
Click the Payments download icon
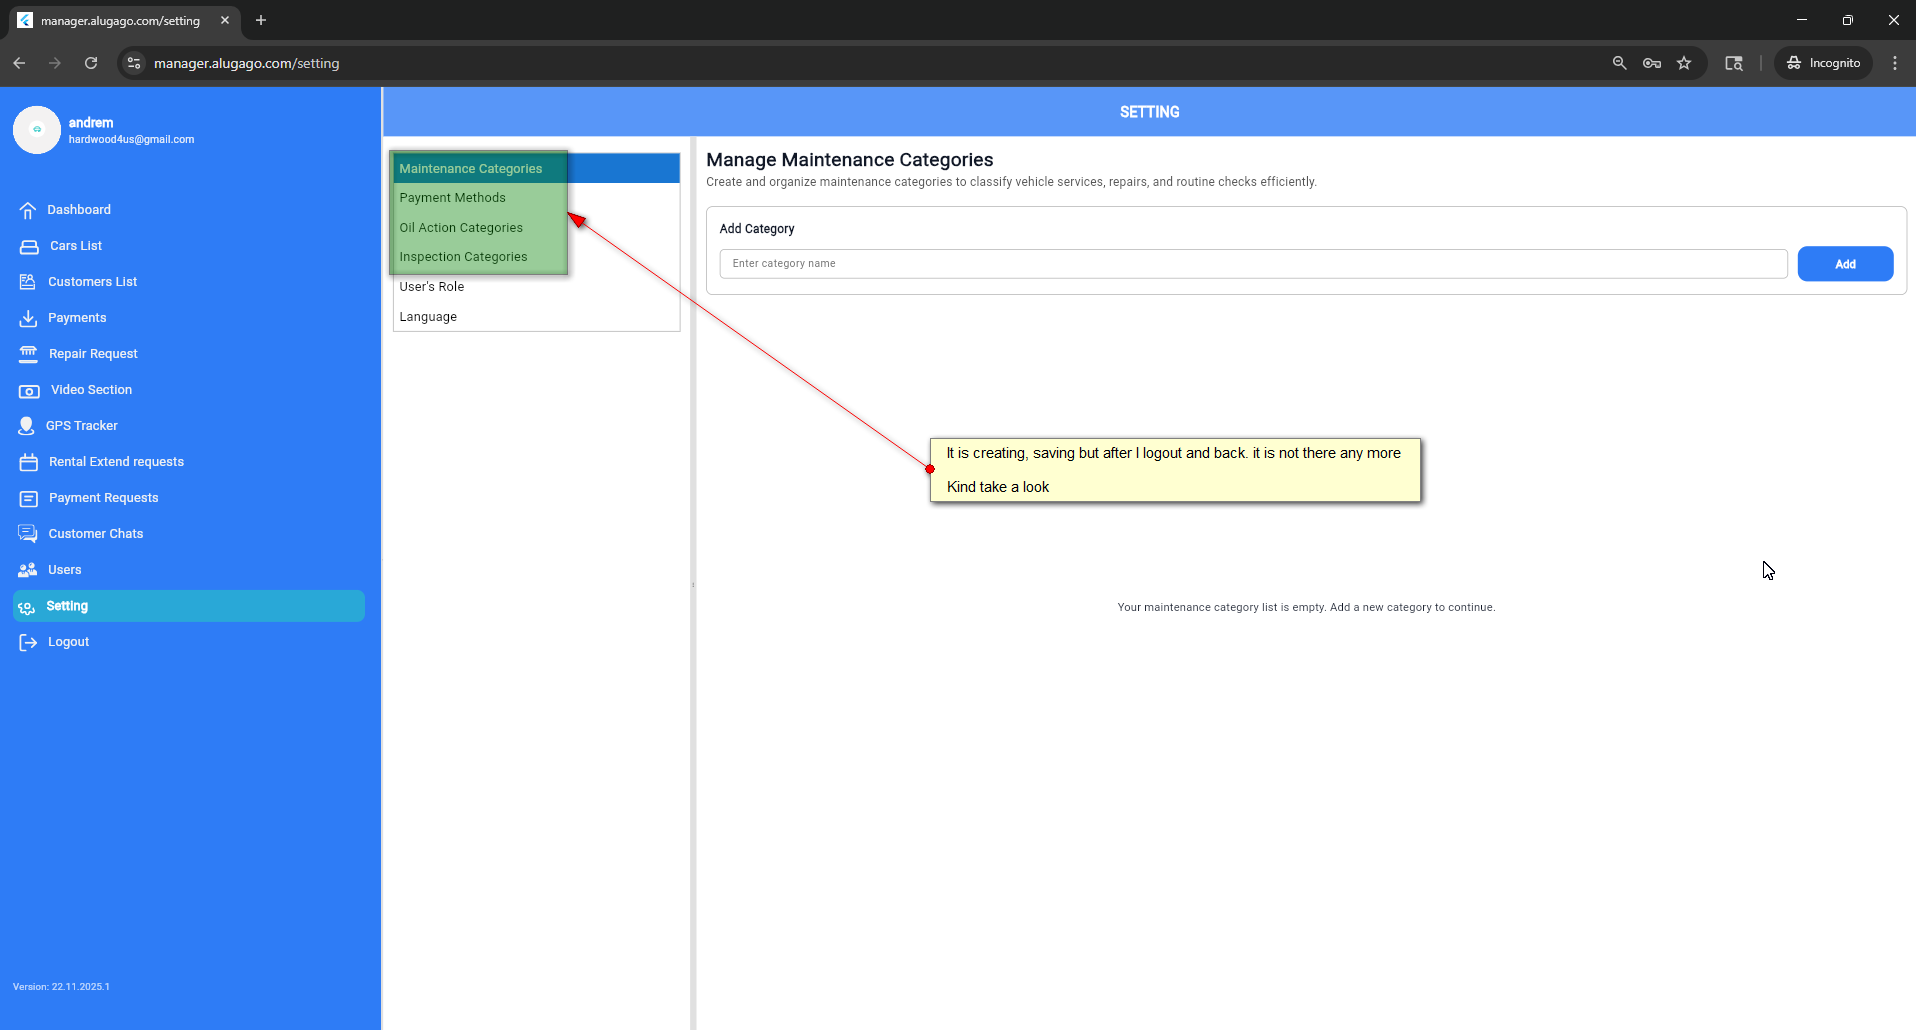pyautogui.click(x=28, y=318)
